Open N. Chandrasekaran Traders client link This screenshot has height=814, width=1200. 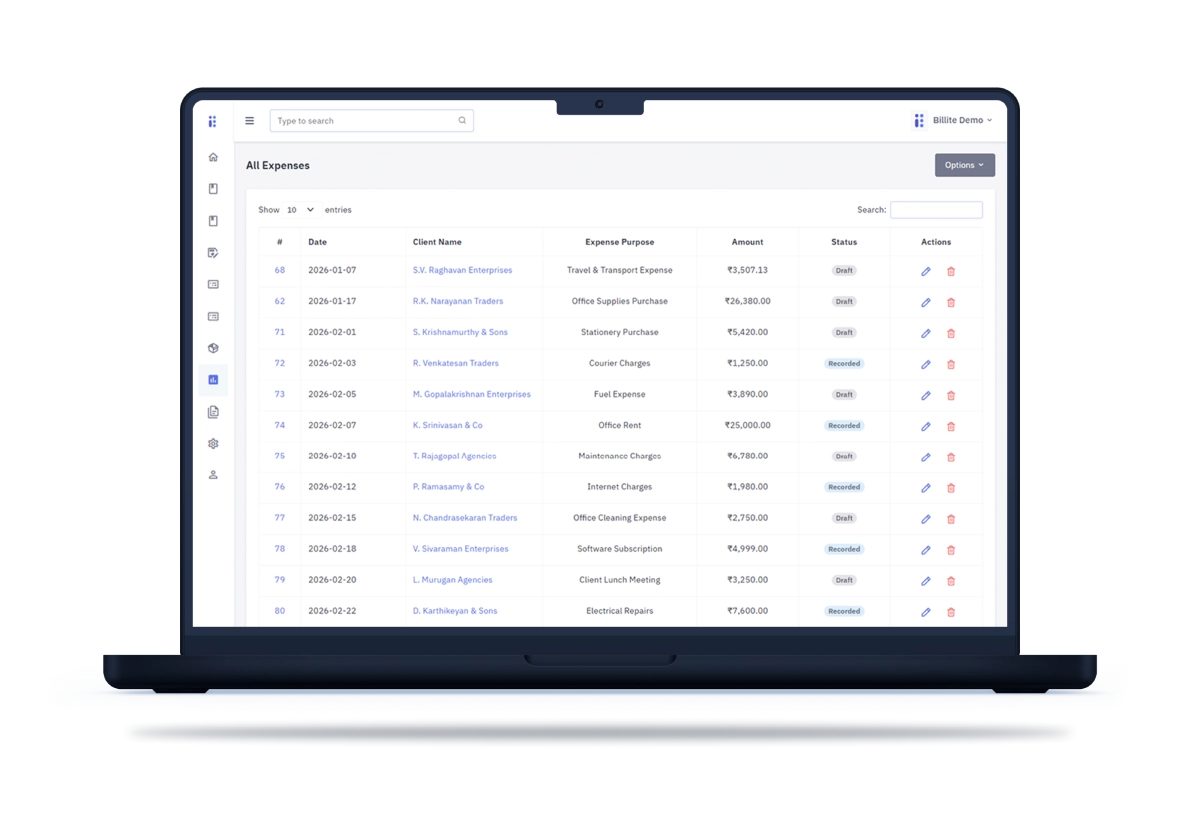coord(465,518)
